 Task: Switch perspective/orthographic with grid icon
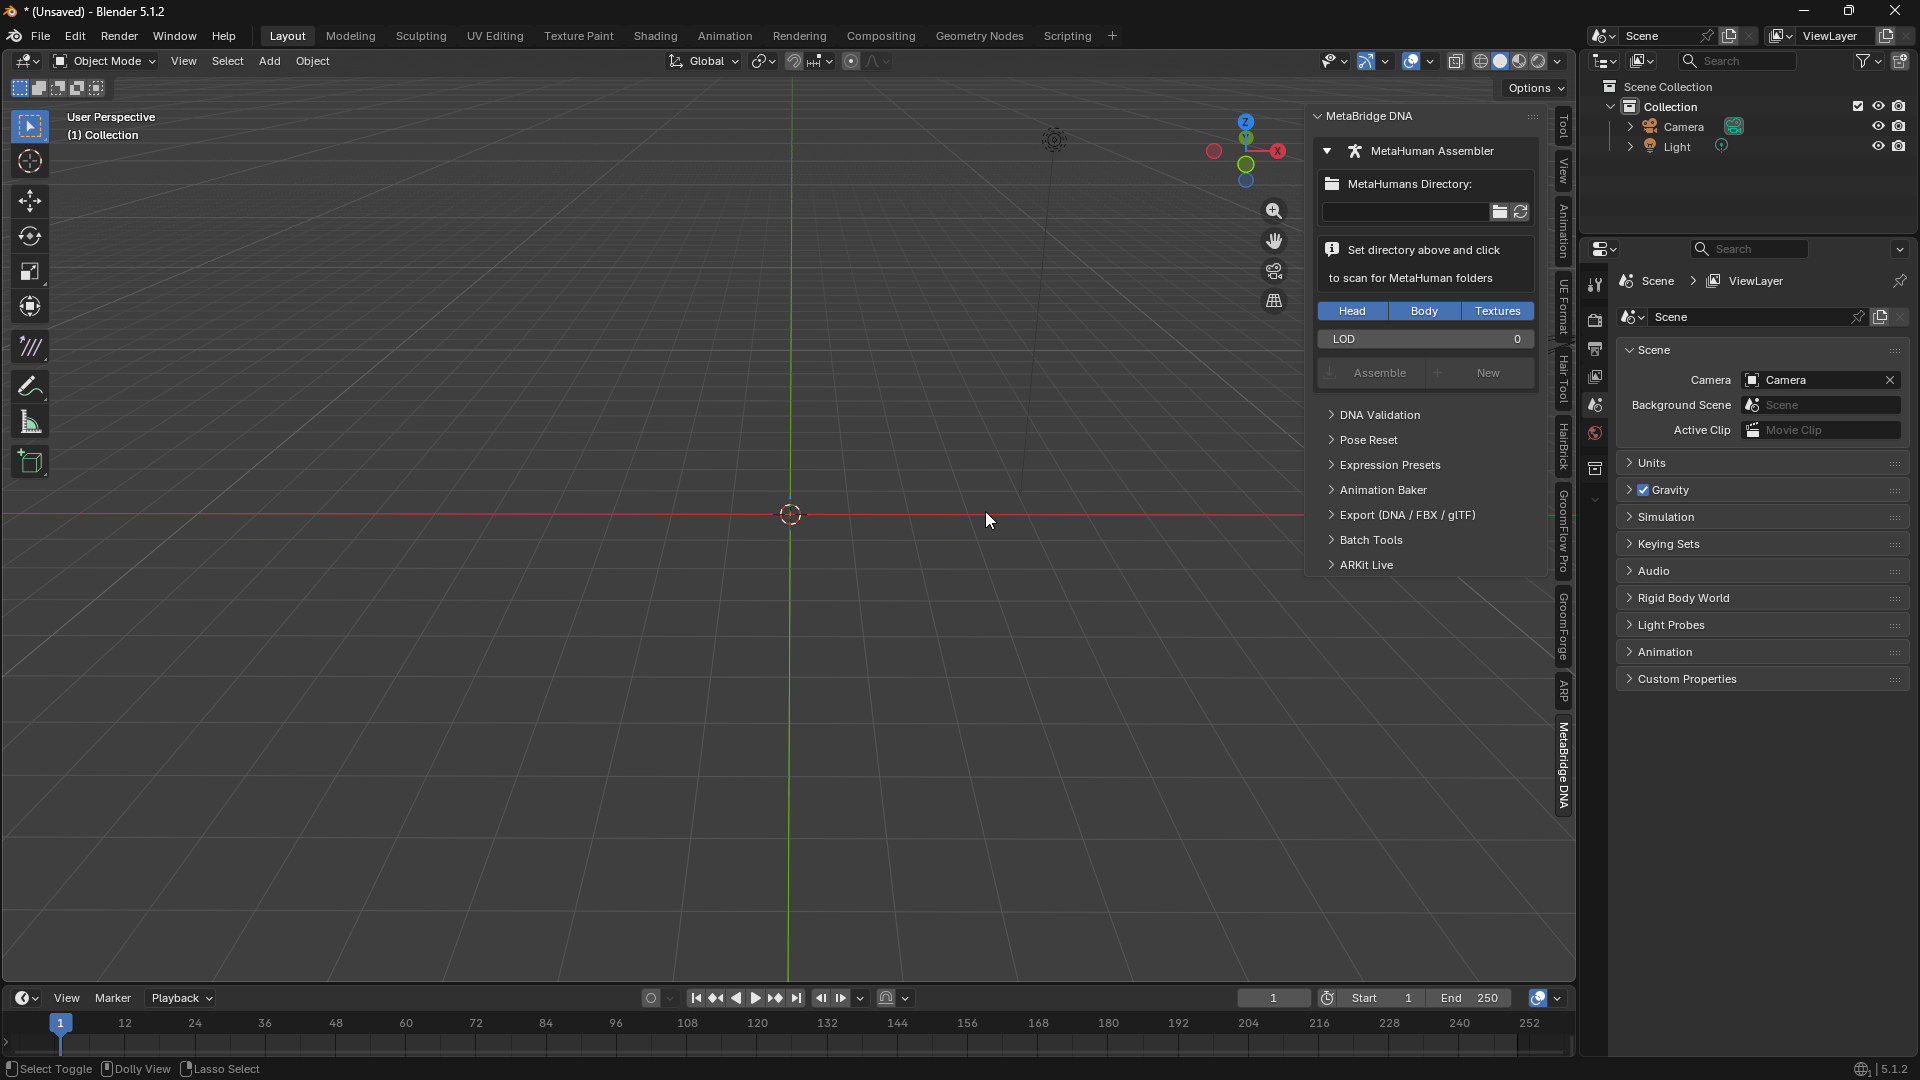1274,301
